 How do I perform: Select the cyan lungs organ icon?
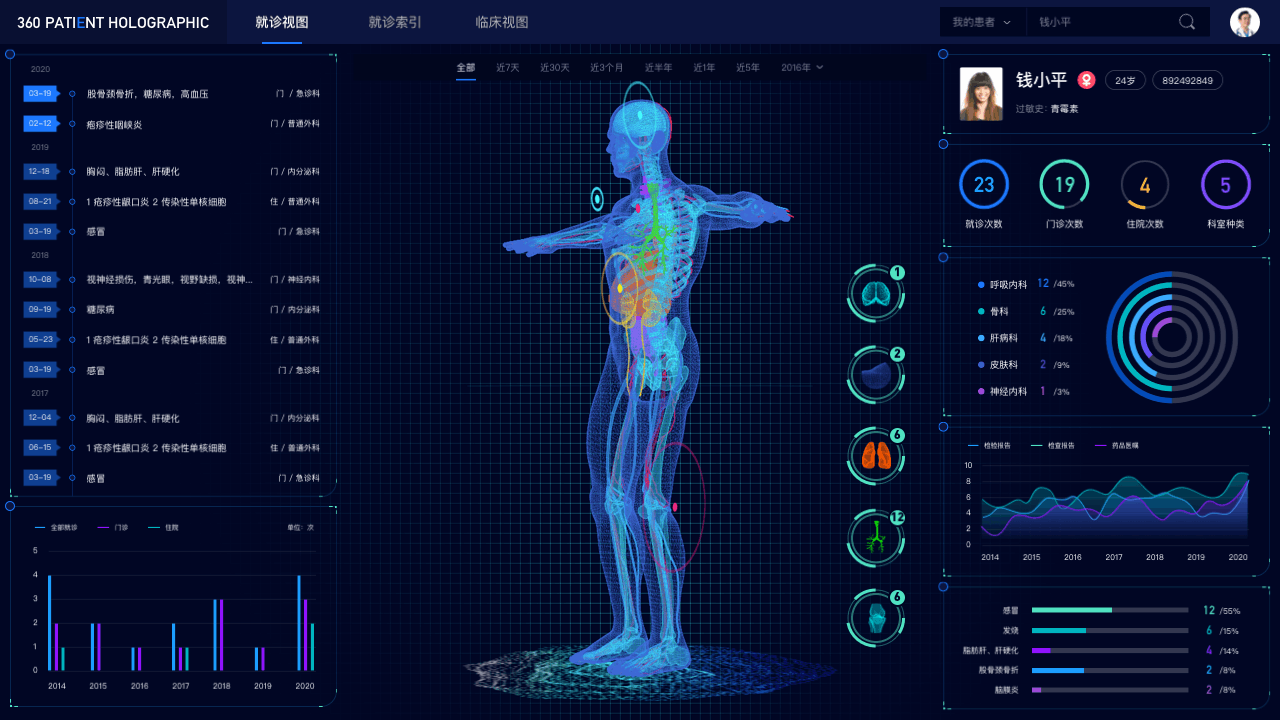pyautogui.click(x=875, y=292)
